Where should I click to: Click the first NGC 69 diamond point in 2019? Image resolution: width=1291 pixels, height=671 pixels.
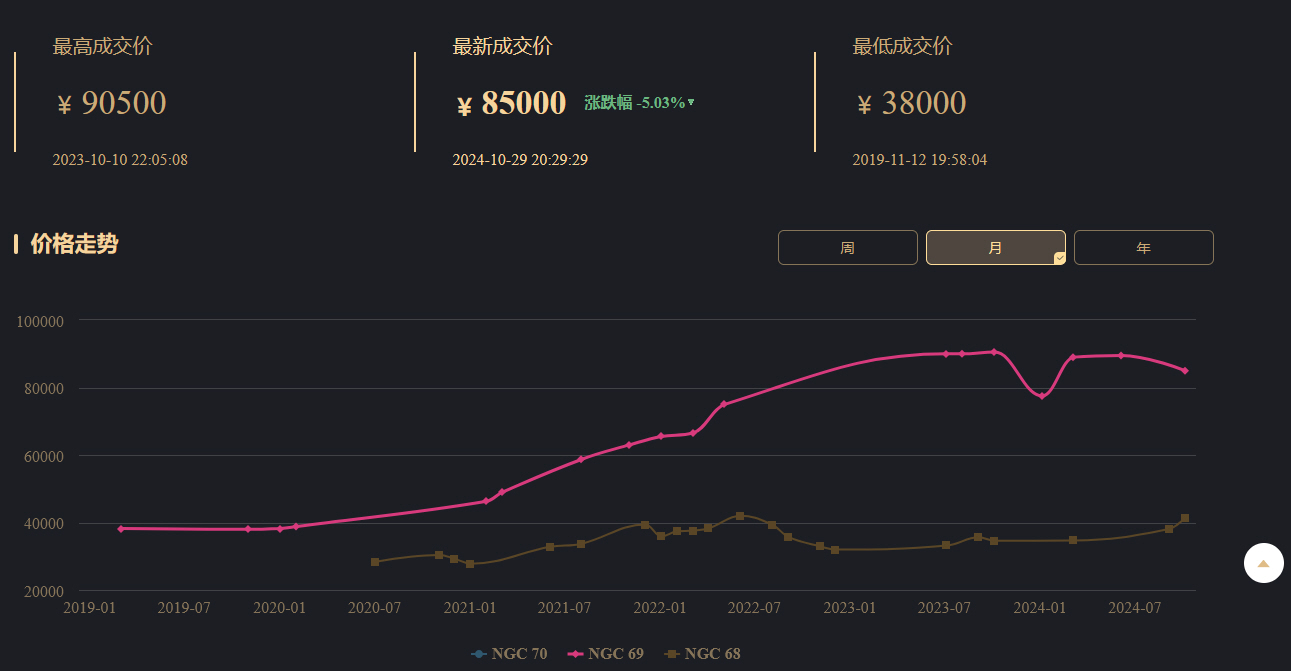click(121, 528)
